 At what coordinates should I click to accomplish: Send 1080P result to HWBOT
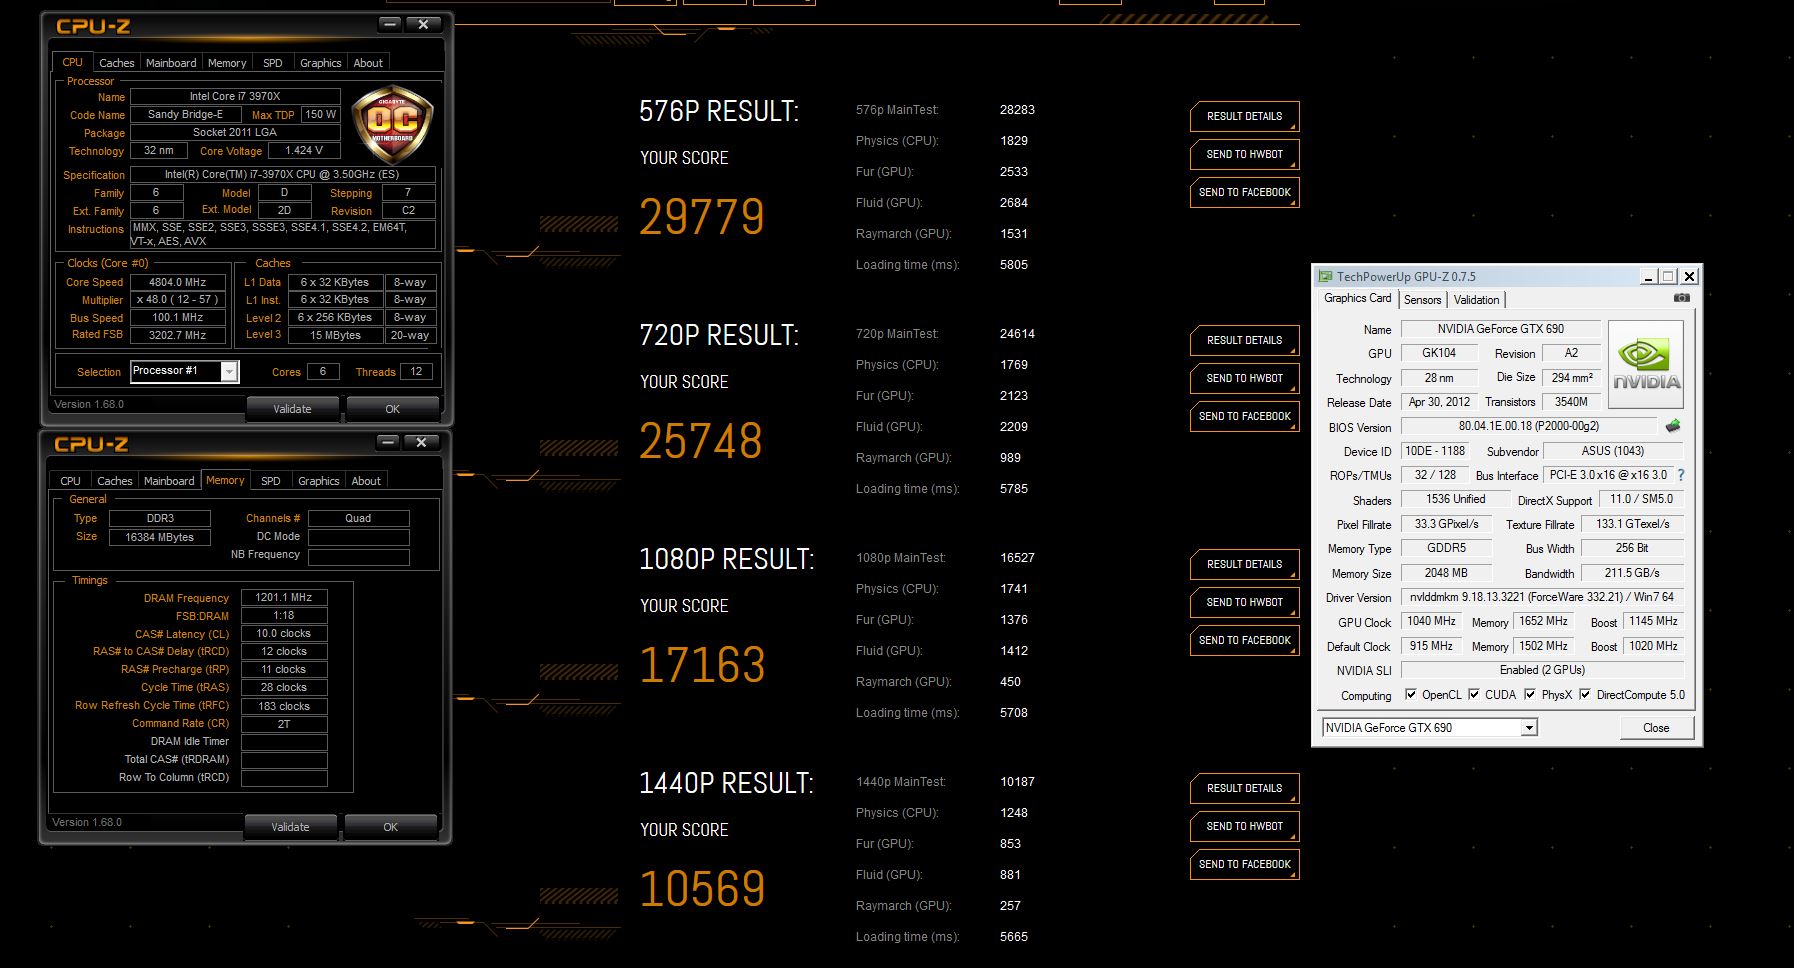(1244, 602)
